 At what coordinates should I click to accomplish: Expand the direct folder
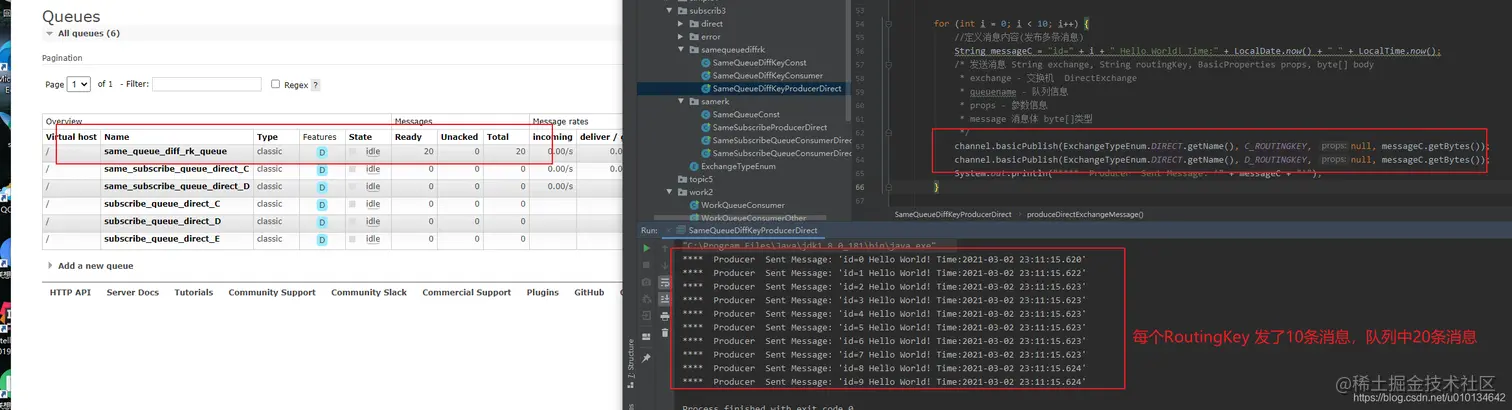(x=680, y=23)
